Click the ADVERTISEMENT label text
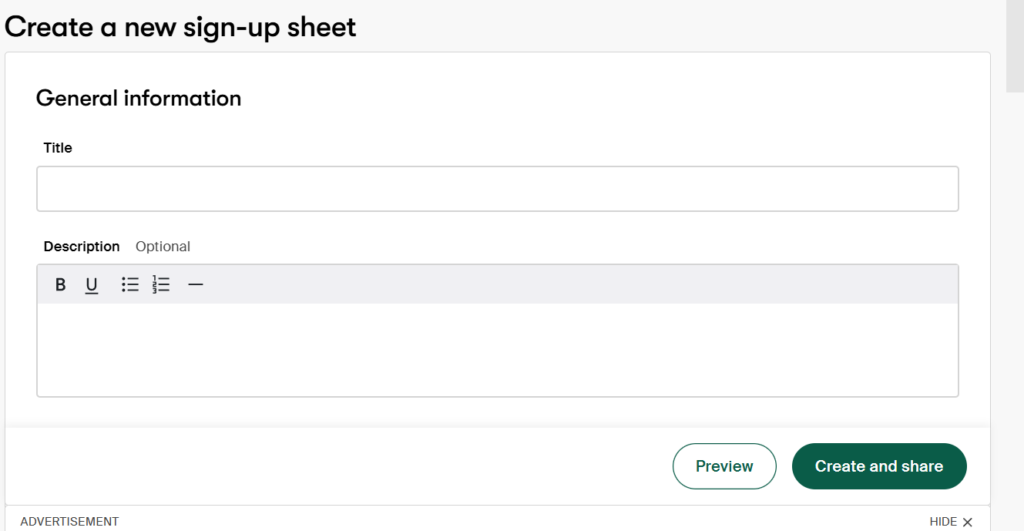 pos(69,522)
